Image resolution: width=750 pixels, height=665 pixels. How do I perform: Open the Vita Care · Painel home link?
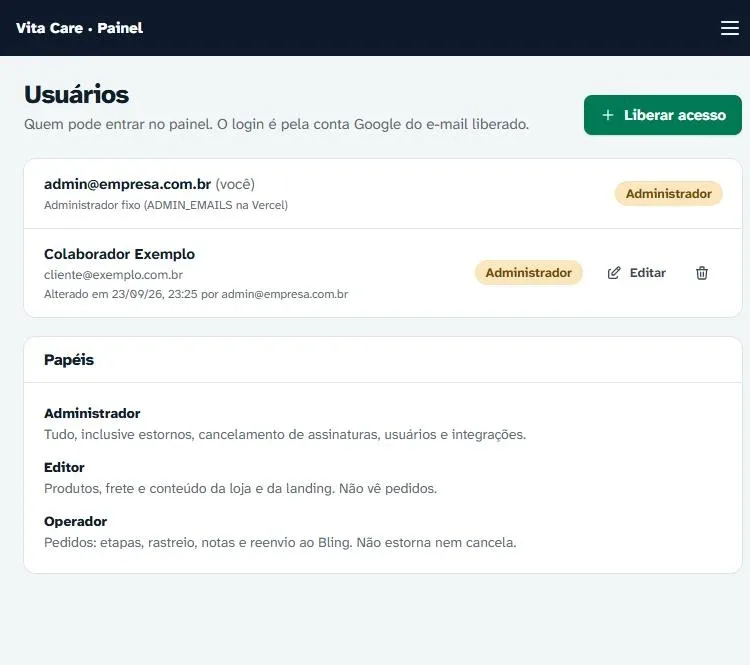pyautogui.click(x=79, y=28)
